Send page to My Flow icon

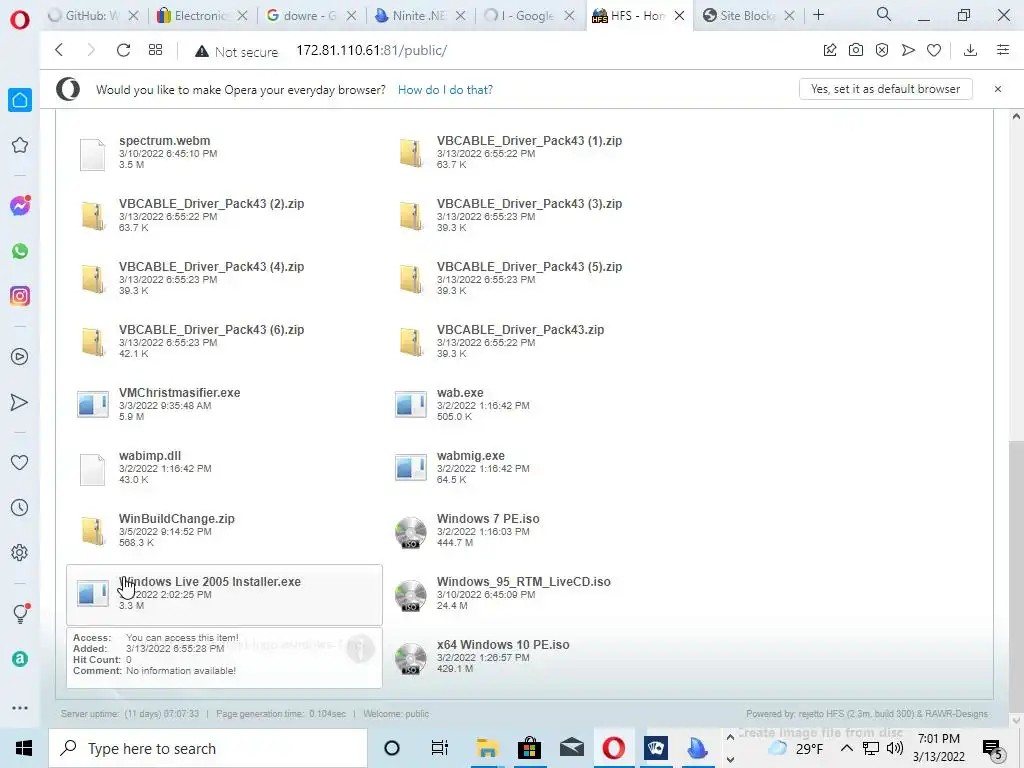coord(908,50)
